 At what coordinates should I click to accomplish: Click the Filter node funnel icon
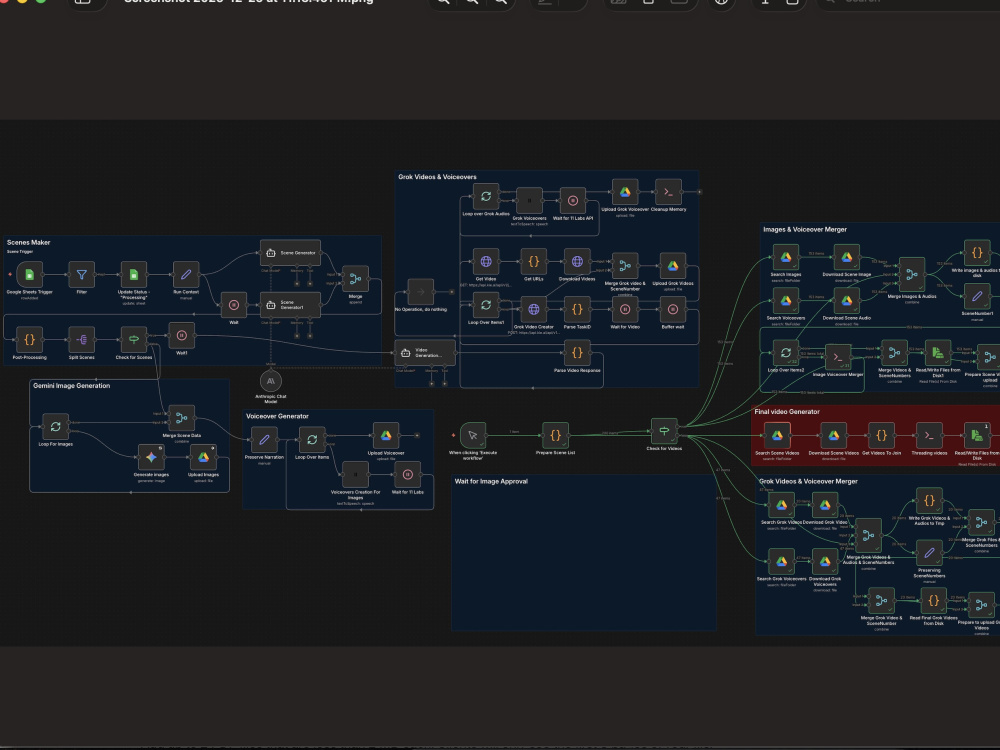[x=82, y=274]
